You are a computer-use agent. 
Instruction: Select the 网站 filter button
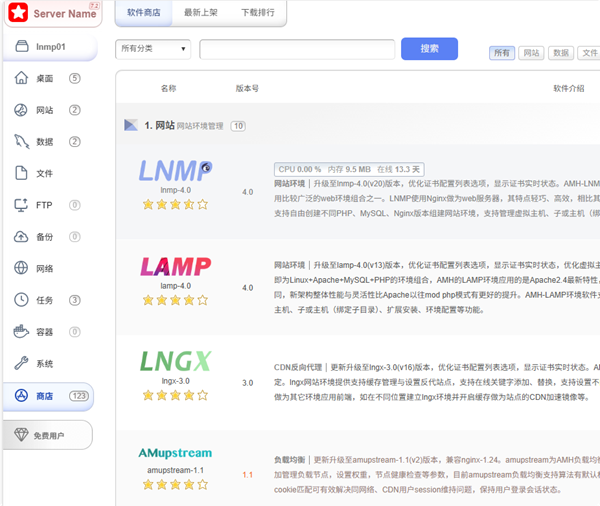(x=531, y=53)
